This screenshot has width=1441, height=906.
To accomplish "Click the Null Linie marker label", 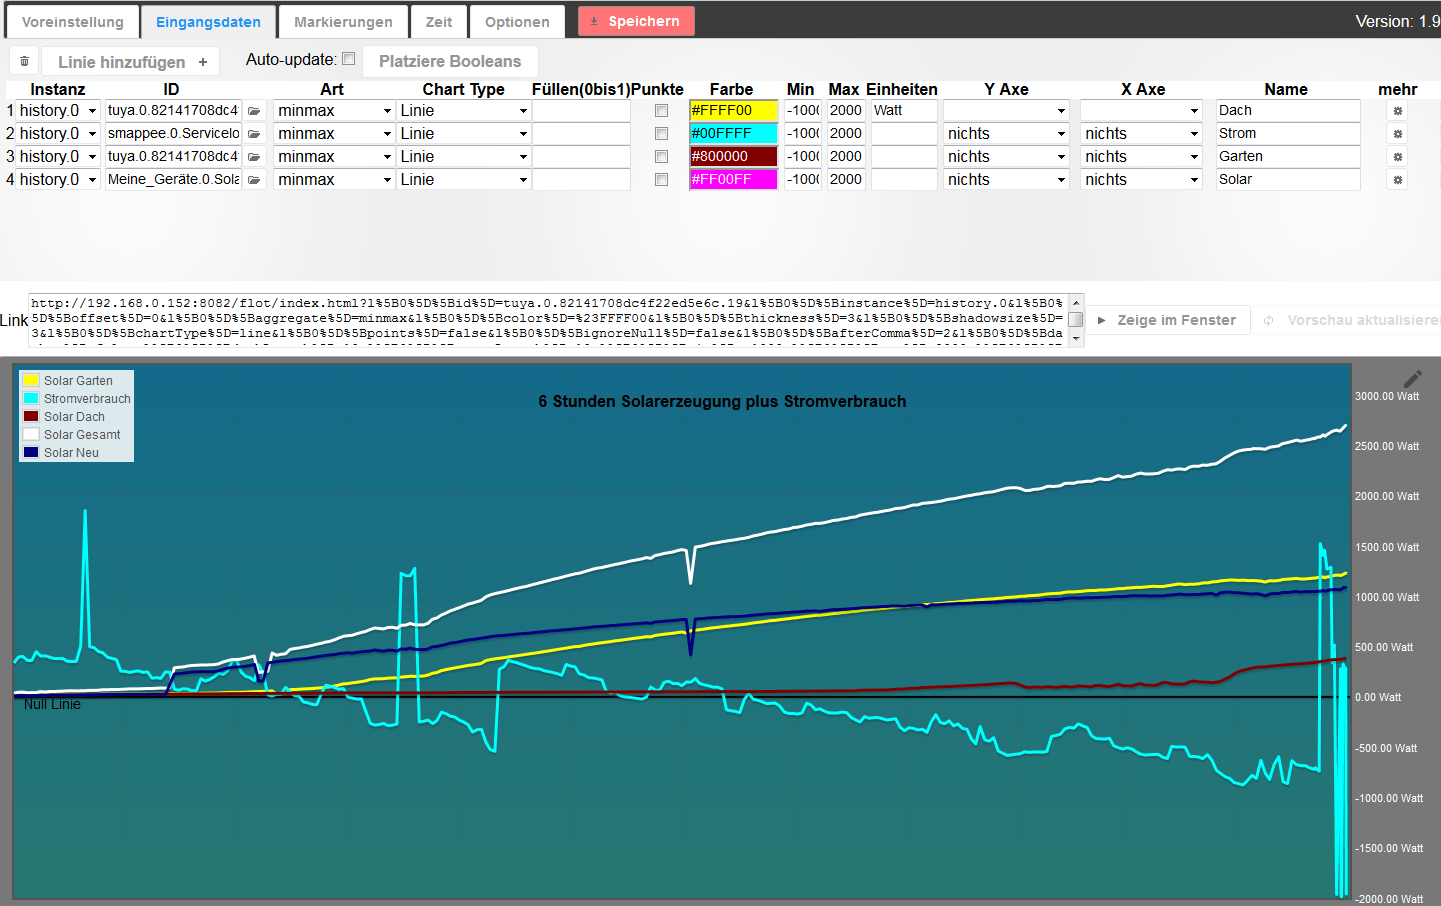I will [x=52, y=704].
